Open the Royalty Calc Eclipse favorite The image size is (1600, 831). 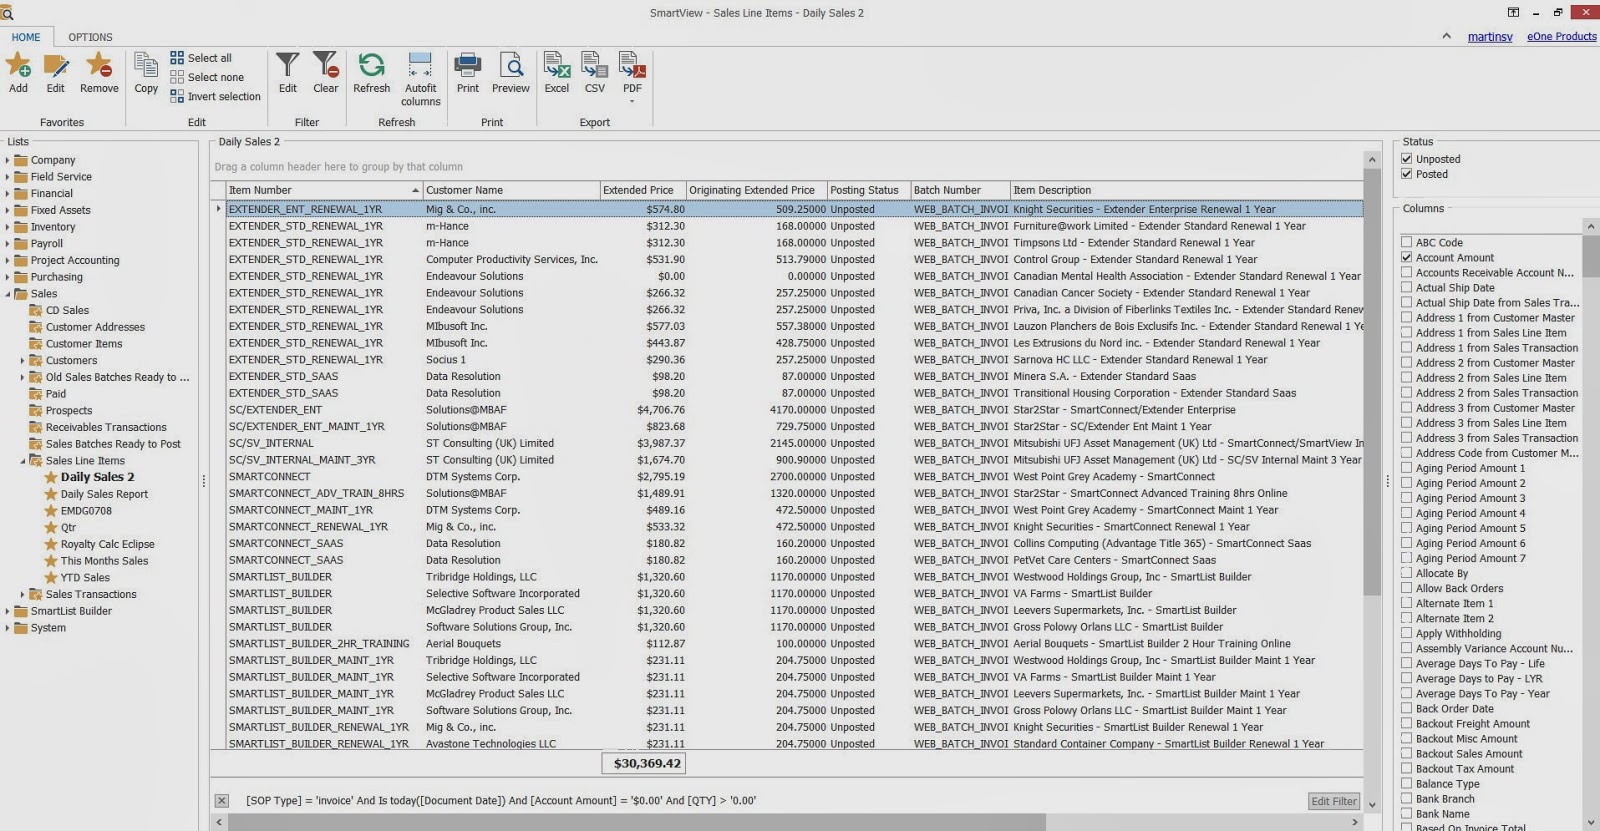(107, 544)
